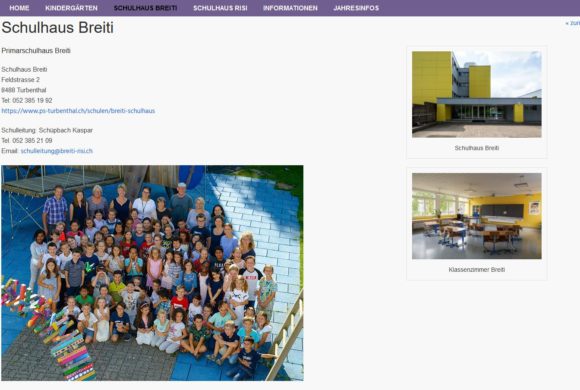Open the Klassenzimmer Breiti classroom photo
Image resolution: width=580 pixels, height=390 pixels.
pyautogui.click(x=476, y=216)
